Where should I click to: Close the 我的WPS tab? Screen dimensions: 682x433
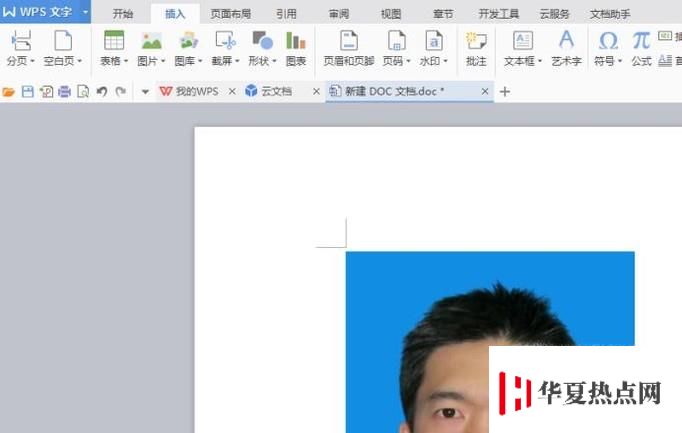(232, 91)
